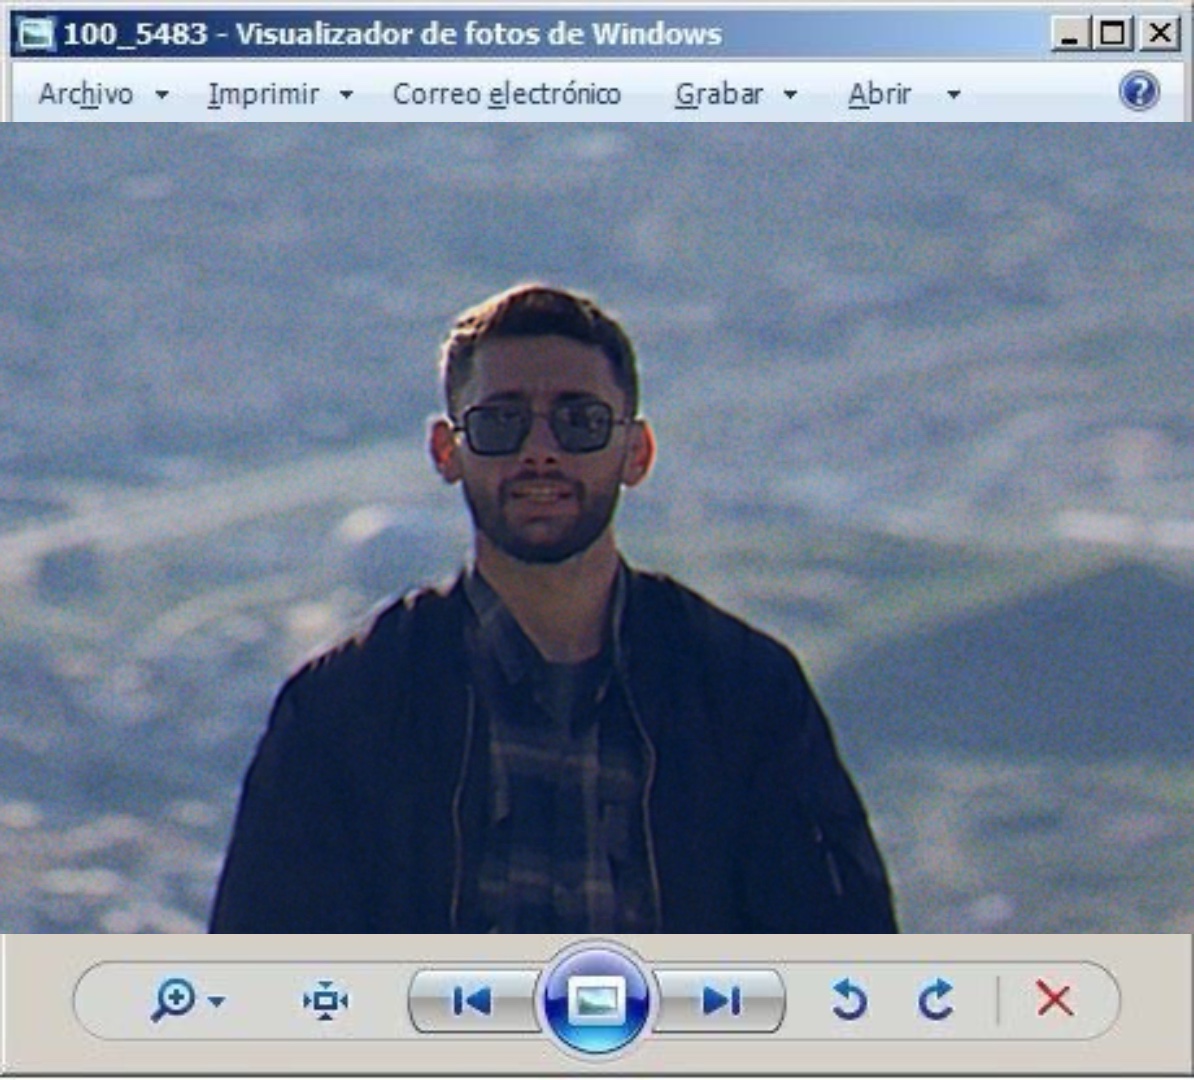Rotate photo clockwise
This screenshot has height=1080, width=1194.
tap(936, 999)
